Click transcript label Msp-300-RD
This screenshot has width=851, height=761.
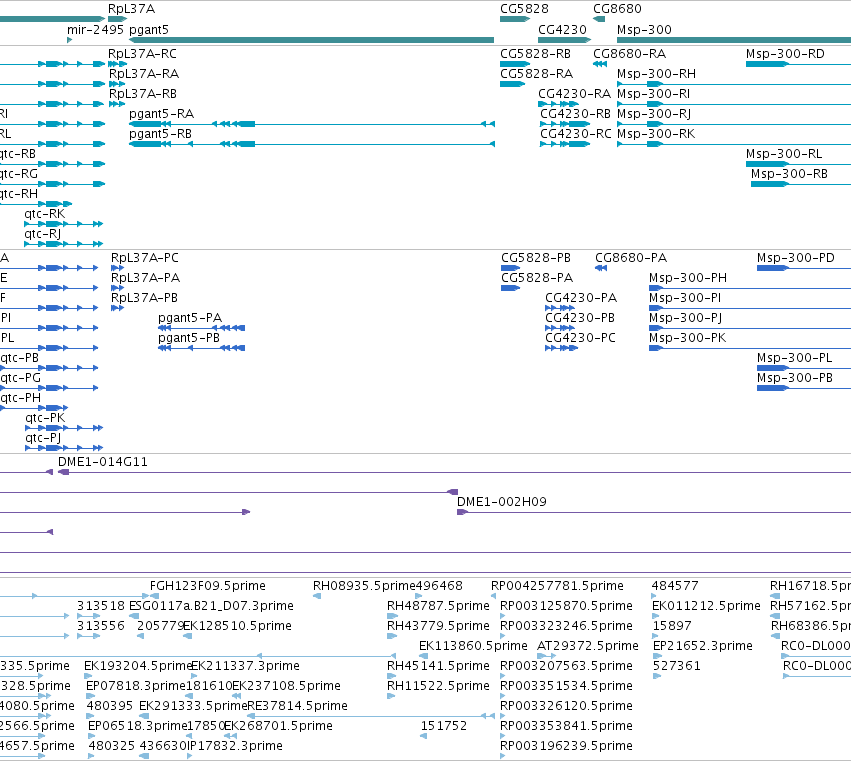click(x=785, y=54)
